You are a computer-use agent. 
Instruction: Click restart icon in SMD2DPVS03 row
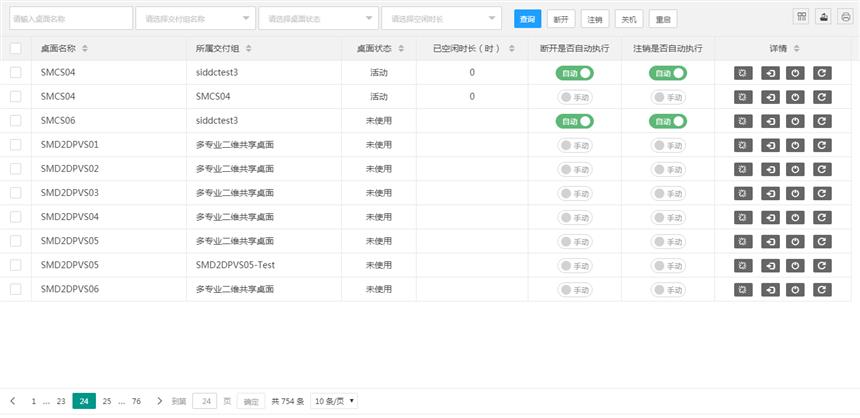coord(822,193)
